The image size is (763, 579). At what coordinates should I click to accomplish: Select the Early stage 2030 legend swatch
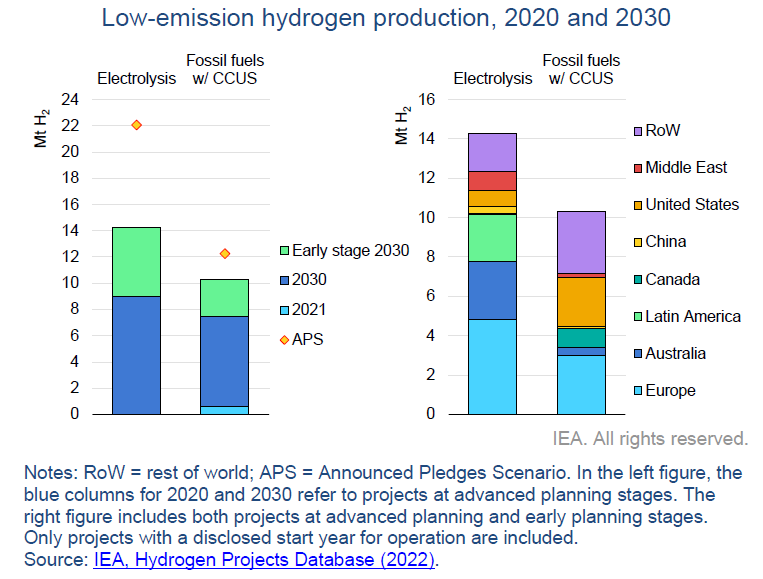click(283, 250)
